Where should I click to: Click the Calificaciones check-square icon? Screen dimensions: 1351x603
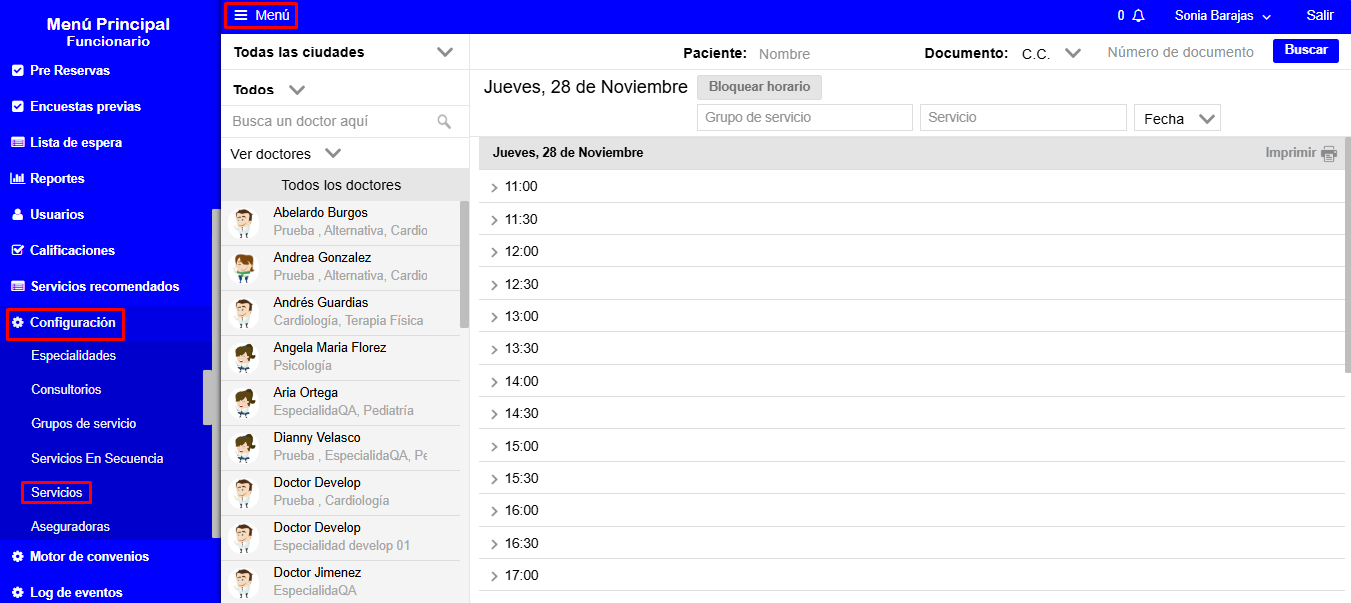(17, 251)
